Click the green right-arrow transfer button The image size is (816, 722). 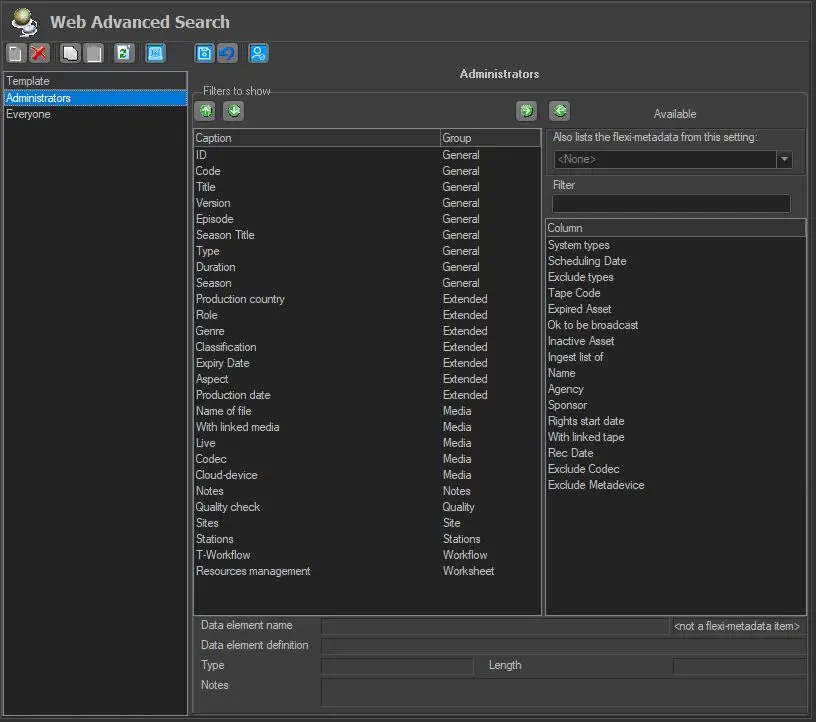click(526, 111)
